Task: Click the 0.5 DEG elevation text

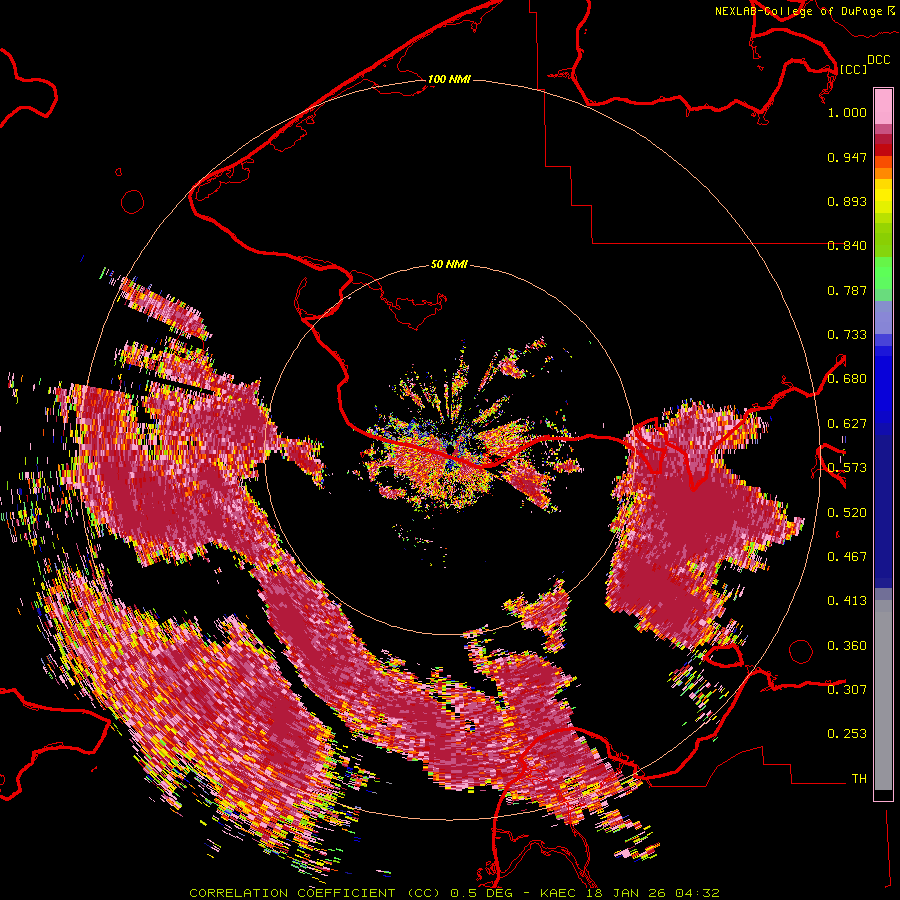Action: tap(482, 893)
